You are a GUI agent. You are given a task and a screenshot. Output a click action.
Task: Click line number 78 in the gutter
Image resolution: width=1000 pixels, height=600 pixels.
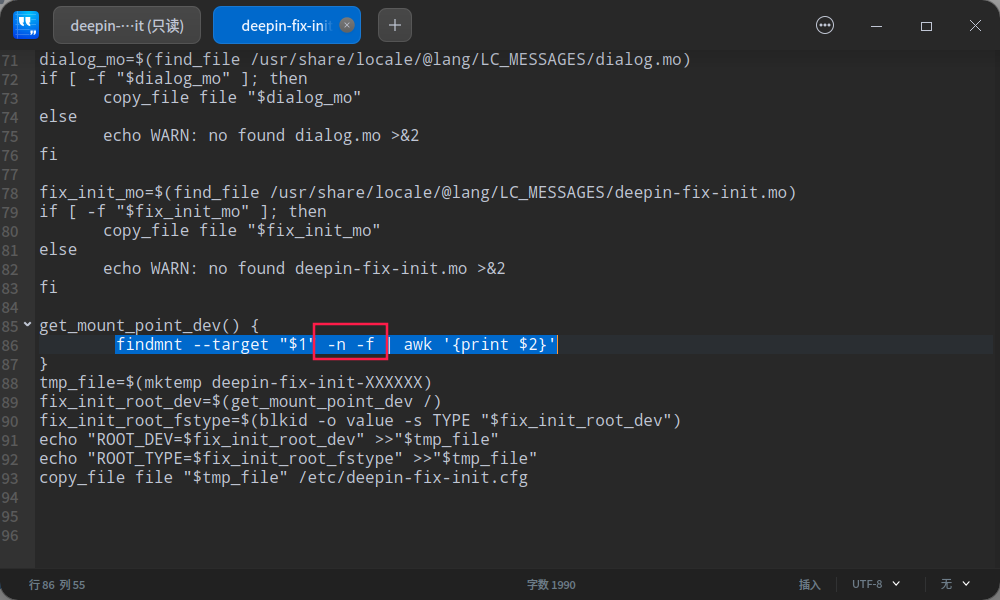(10, 193)
